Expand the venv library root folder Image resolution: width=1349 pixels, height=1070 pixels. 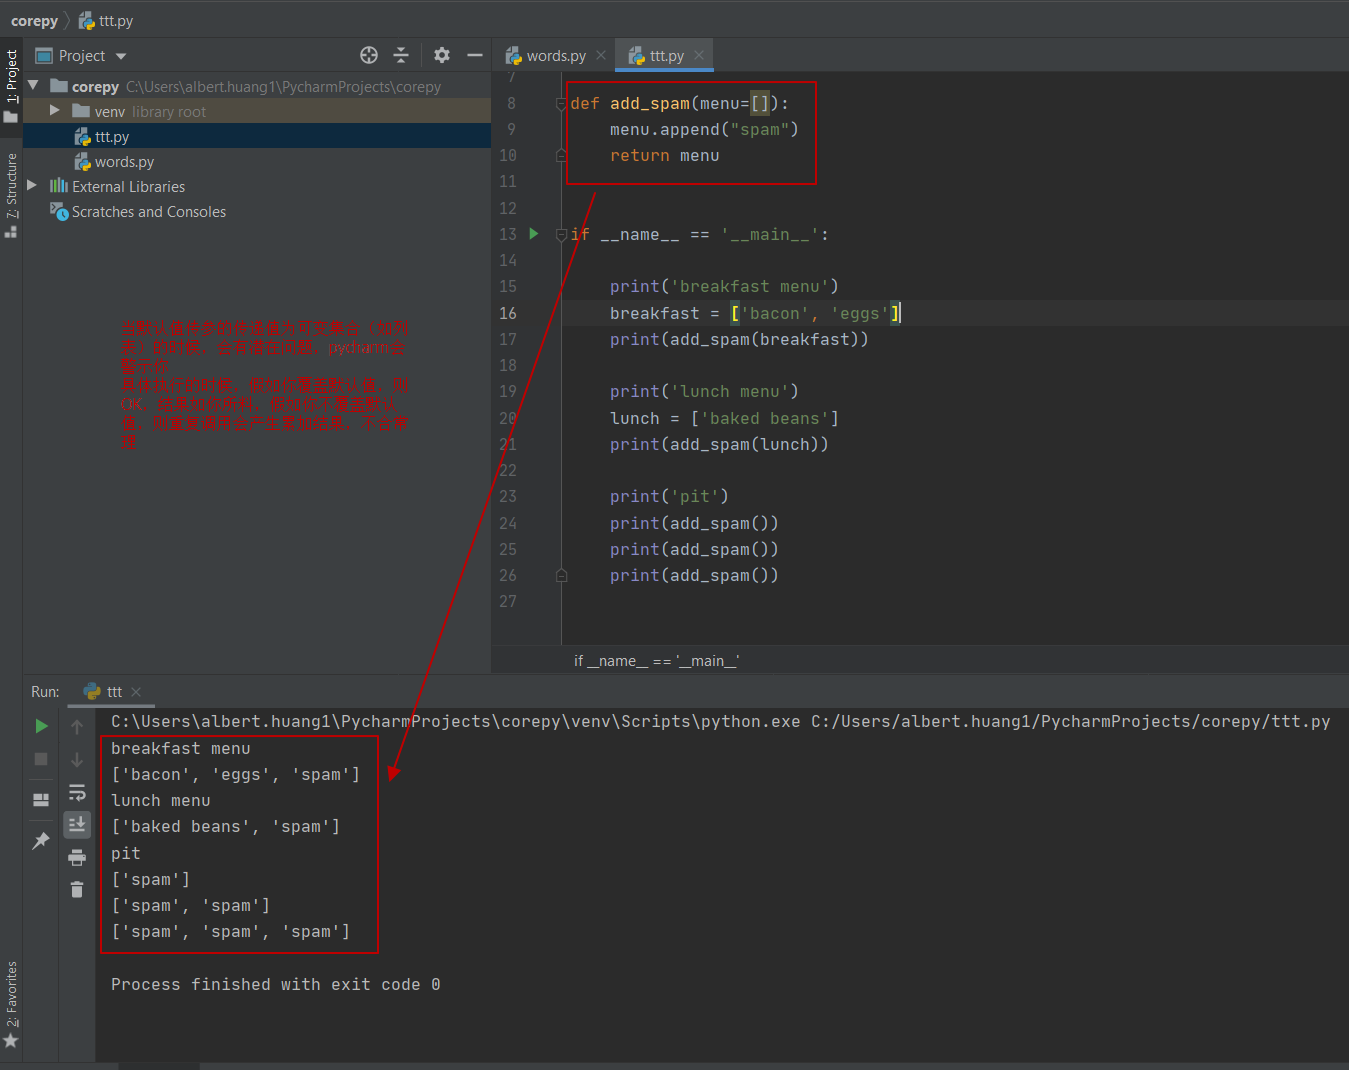pyautogui.click(x=55, y=111)
